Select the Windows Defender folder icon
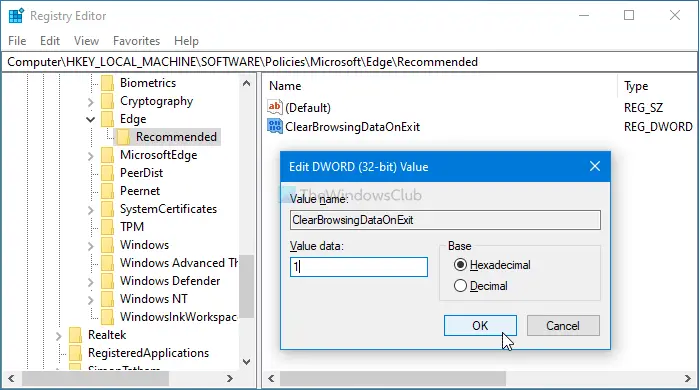 pyautogui.click(x=108, y=281)
